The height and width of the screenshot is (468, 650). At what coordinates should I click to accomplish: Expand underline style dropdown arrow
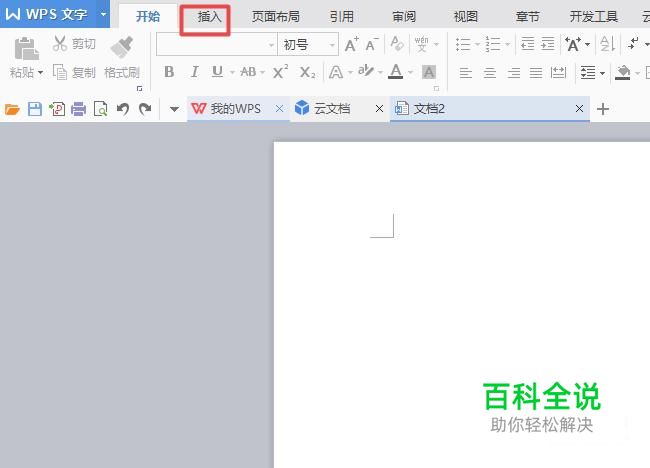tap(232, 73)
